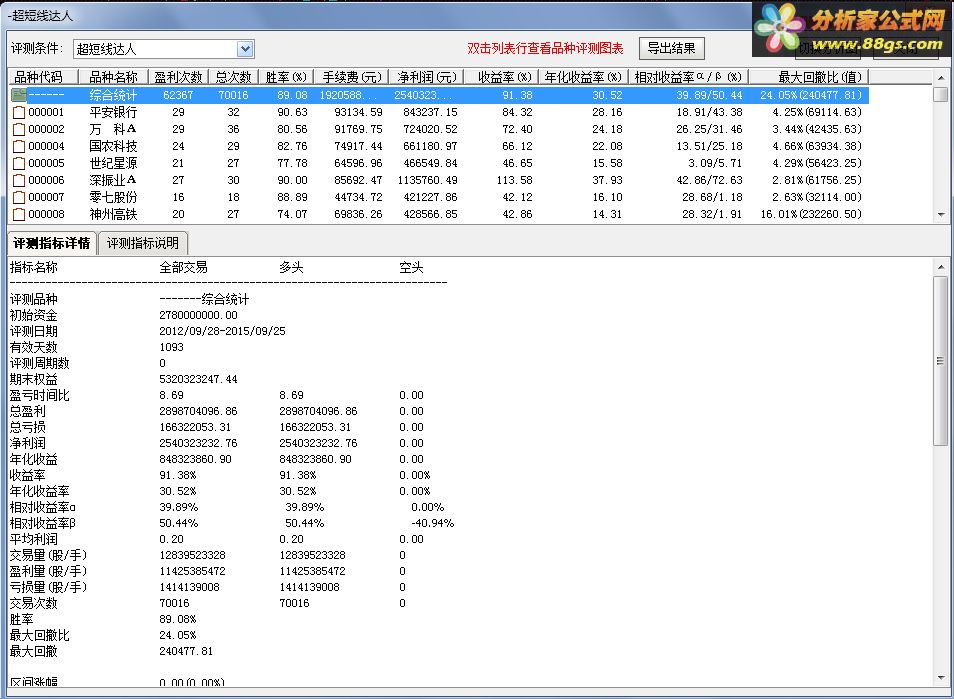Viewport: 954px width, 699px height.
Task: Click the 导出结果 button
Action: pos(672,48)
